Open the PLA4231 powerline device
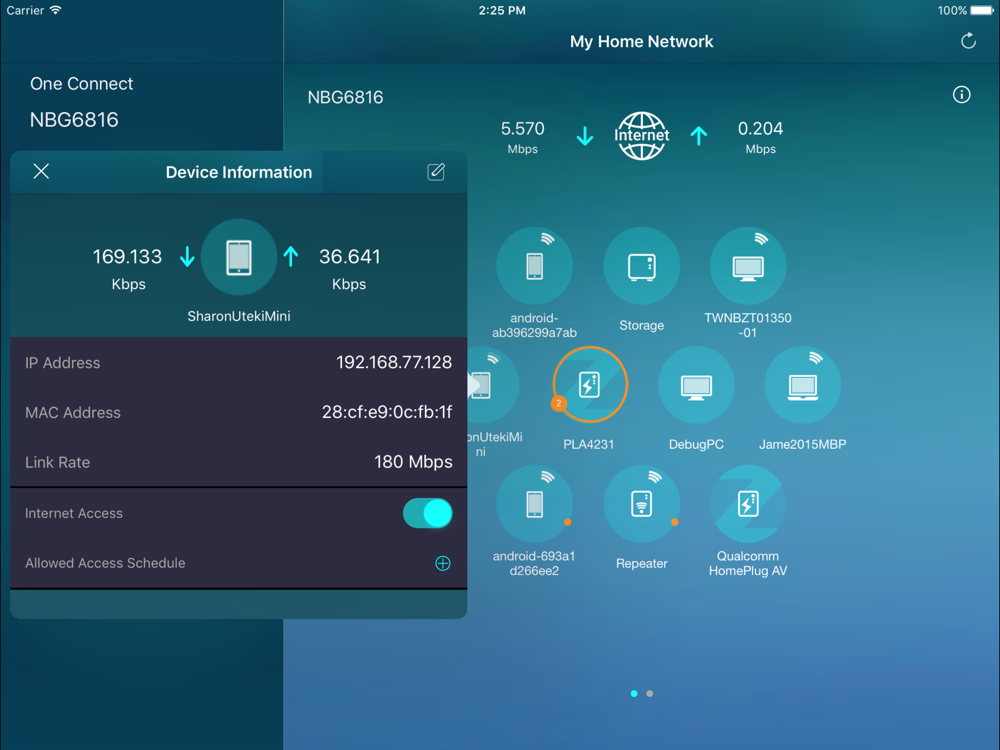This screenshot has height=750, width=1000. (x=590, y=385)
